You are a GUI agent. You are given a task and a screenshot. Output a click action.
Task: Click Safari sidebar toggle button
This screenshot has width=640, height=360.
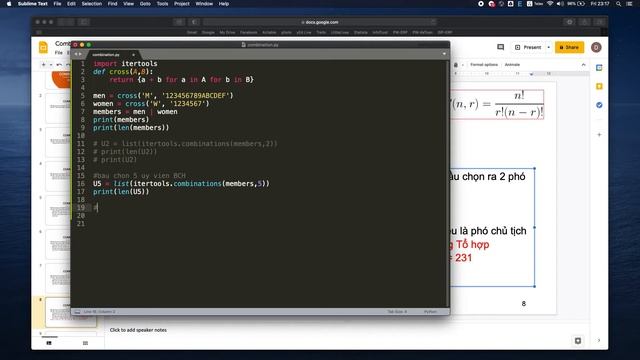tap(84, 22)
